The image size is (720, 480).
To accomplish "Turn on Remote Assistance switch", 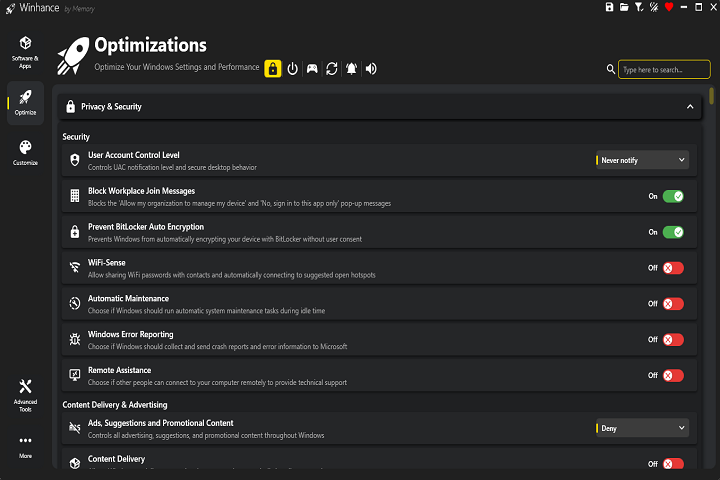I will tap(672, 376).
